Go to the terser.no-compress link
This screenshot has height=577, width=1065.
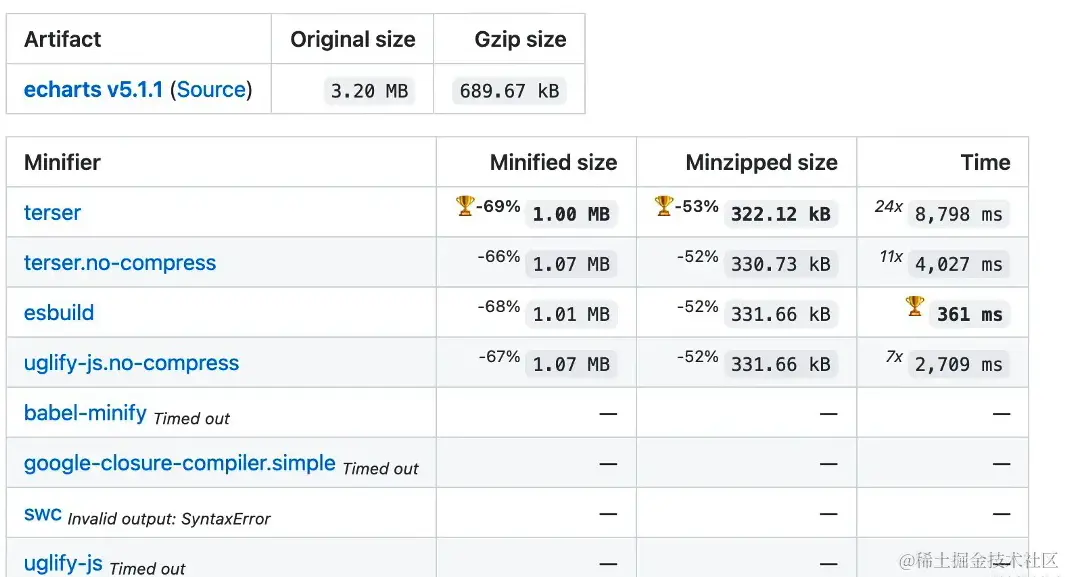pos(120,263)
